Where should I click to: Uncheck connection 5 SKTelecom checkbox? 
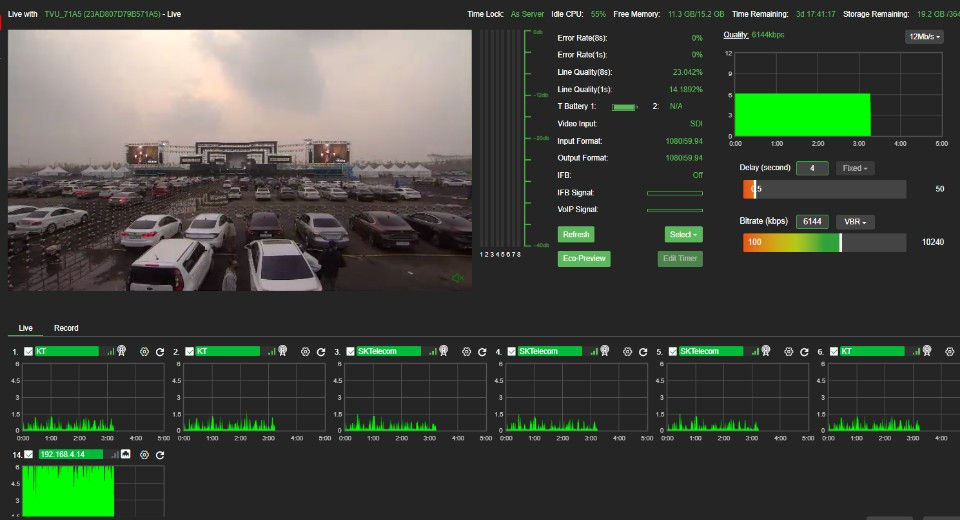point(672,352)
